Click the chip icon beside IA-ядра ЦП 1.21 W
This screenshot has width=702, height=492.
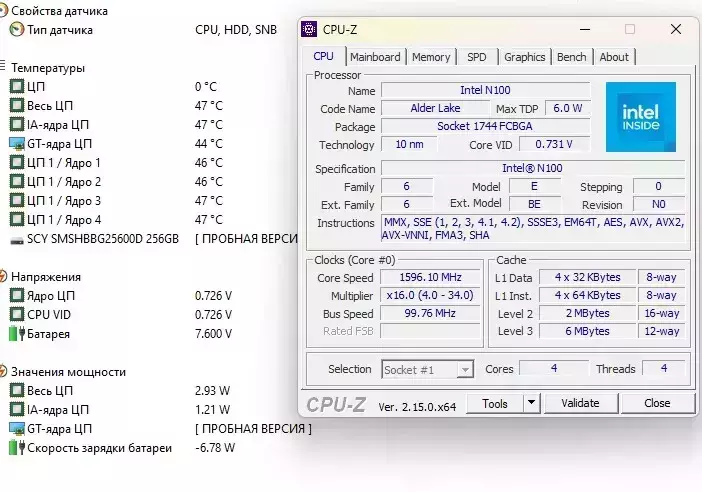click(x=17, y=410)
